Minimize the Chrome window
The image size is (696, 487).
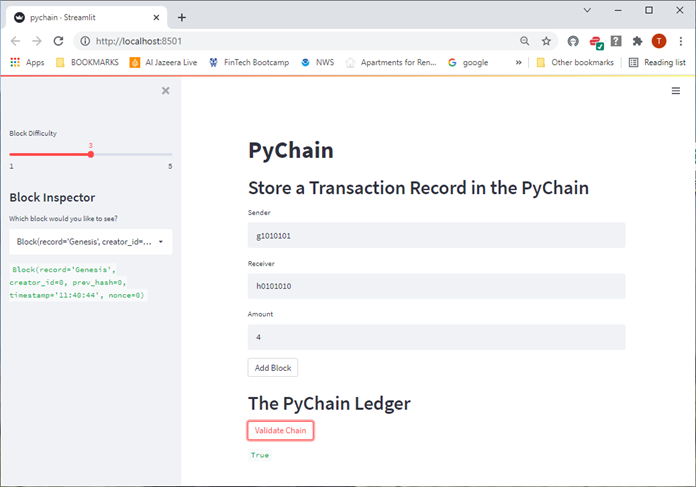[618, 10]
